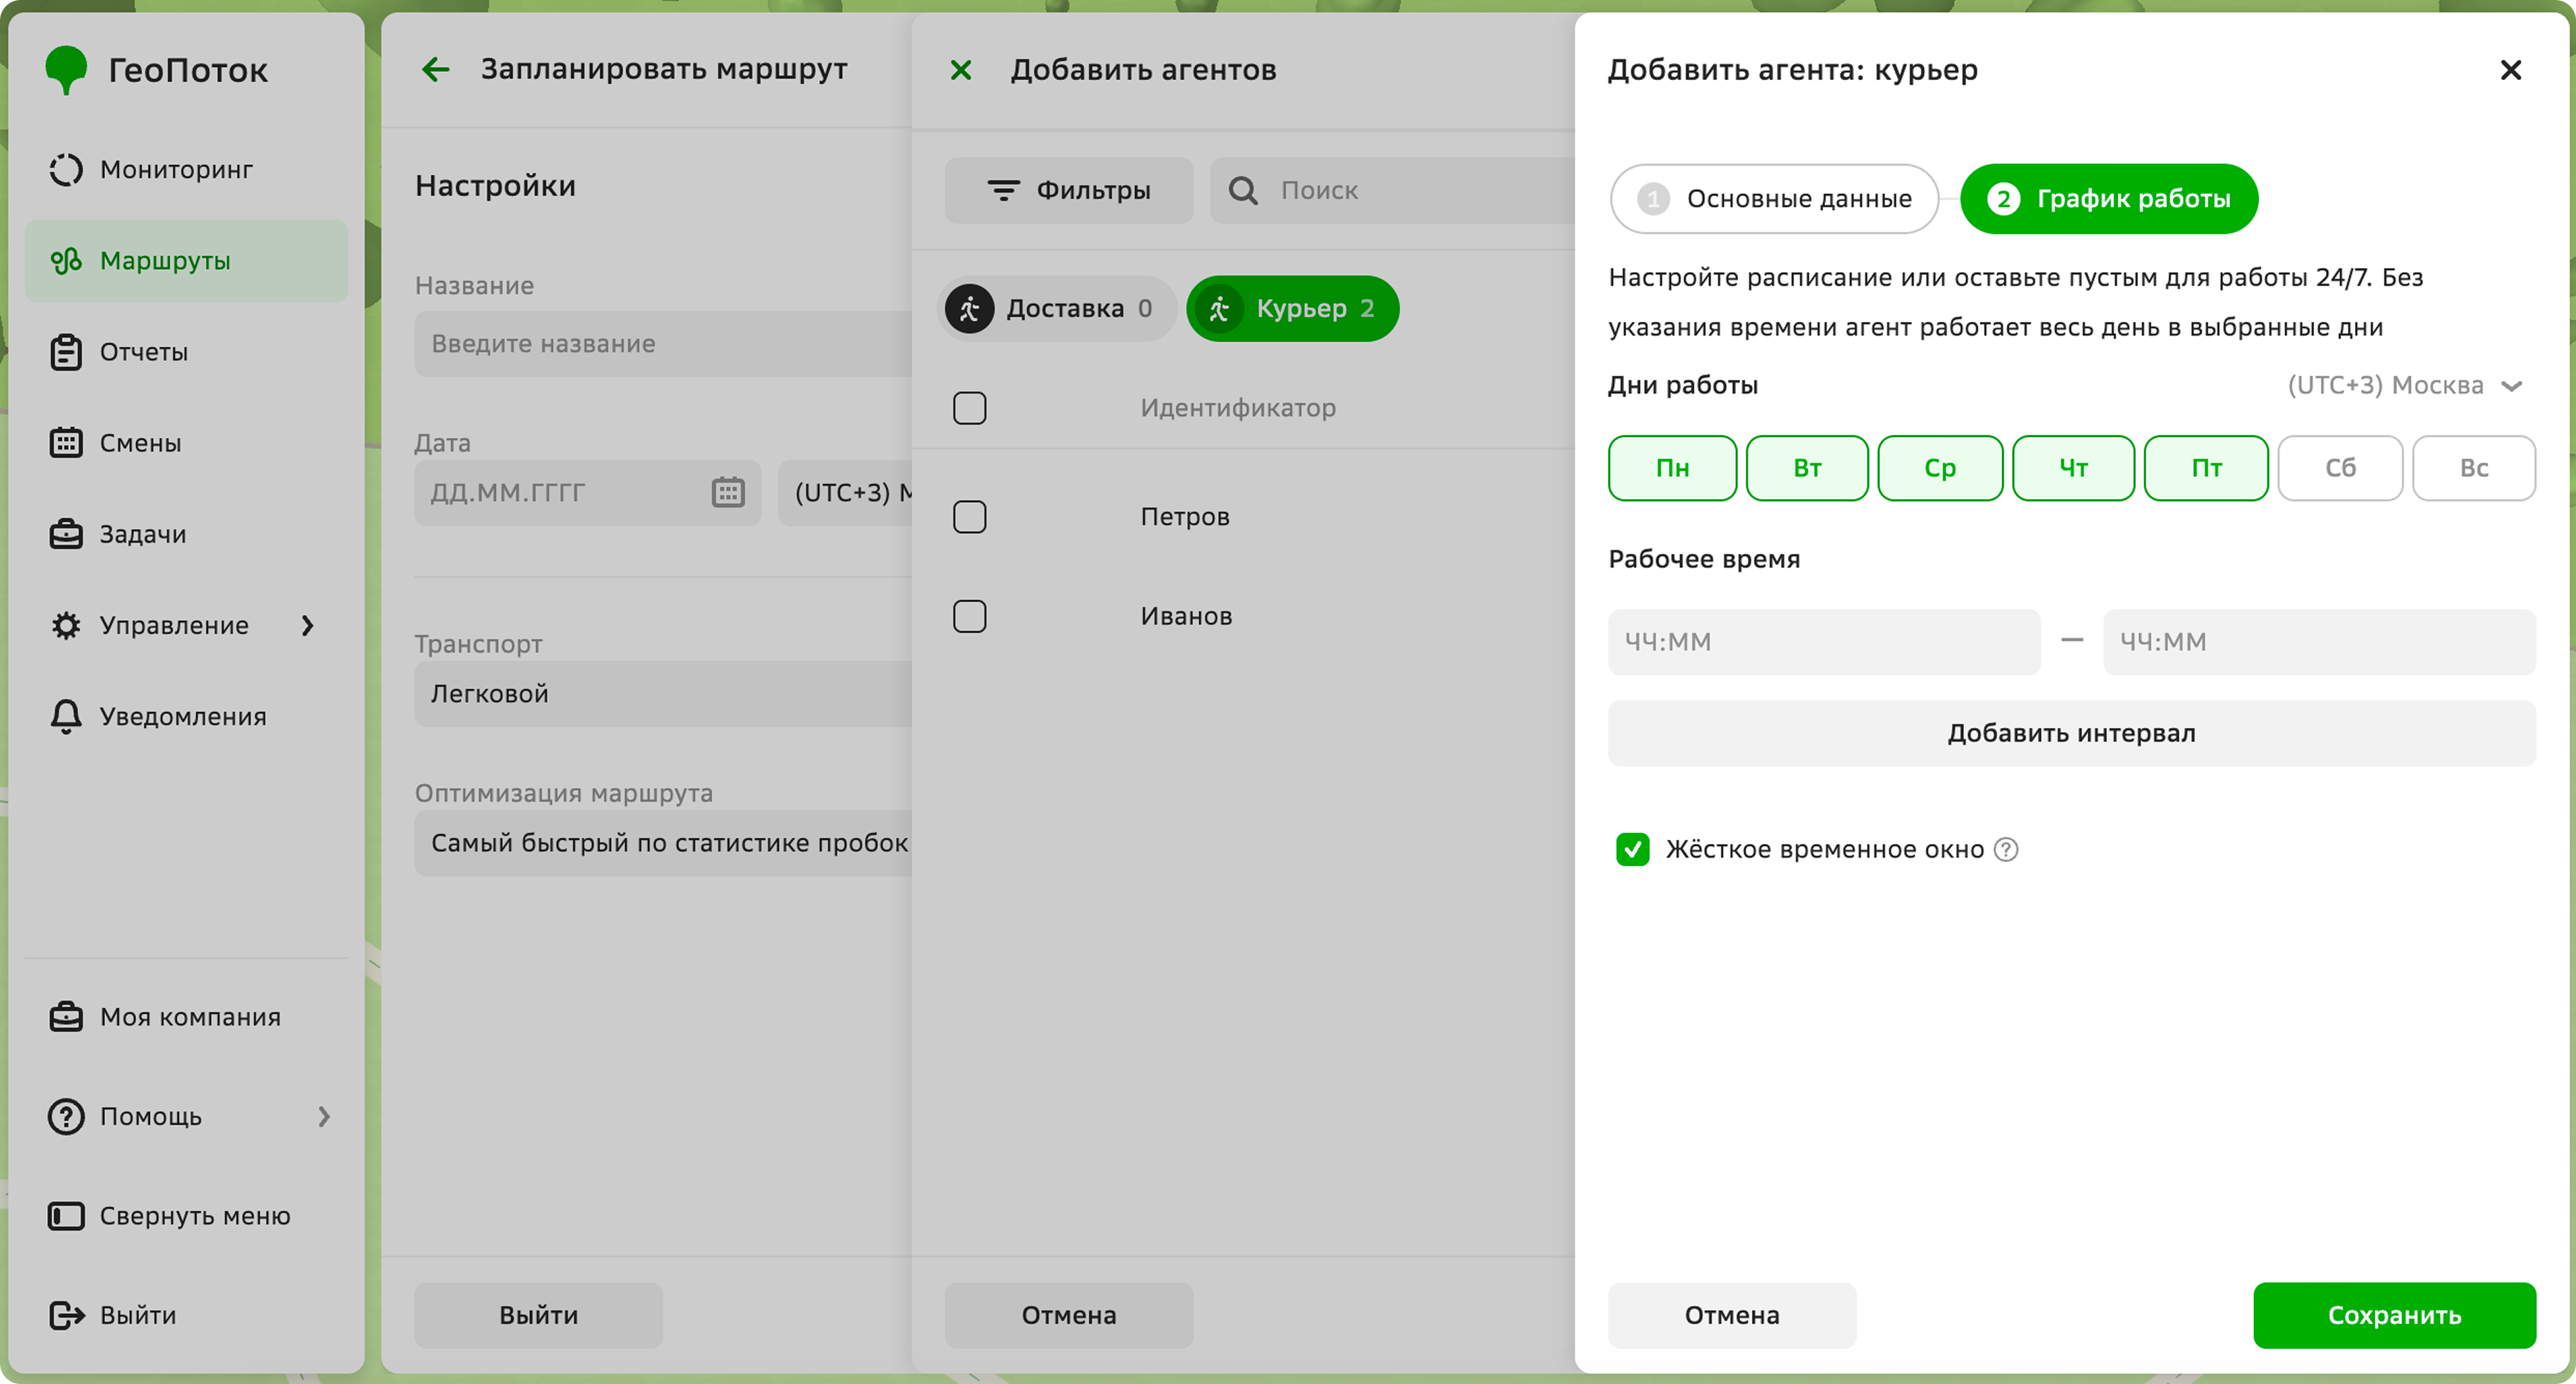The width and height of the screenshot is (2576, 1384).
Task: Open the Маршруты section
Action: click(x=186, y=261)
